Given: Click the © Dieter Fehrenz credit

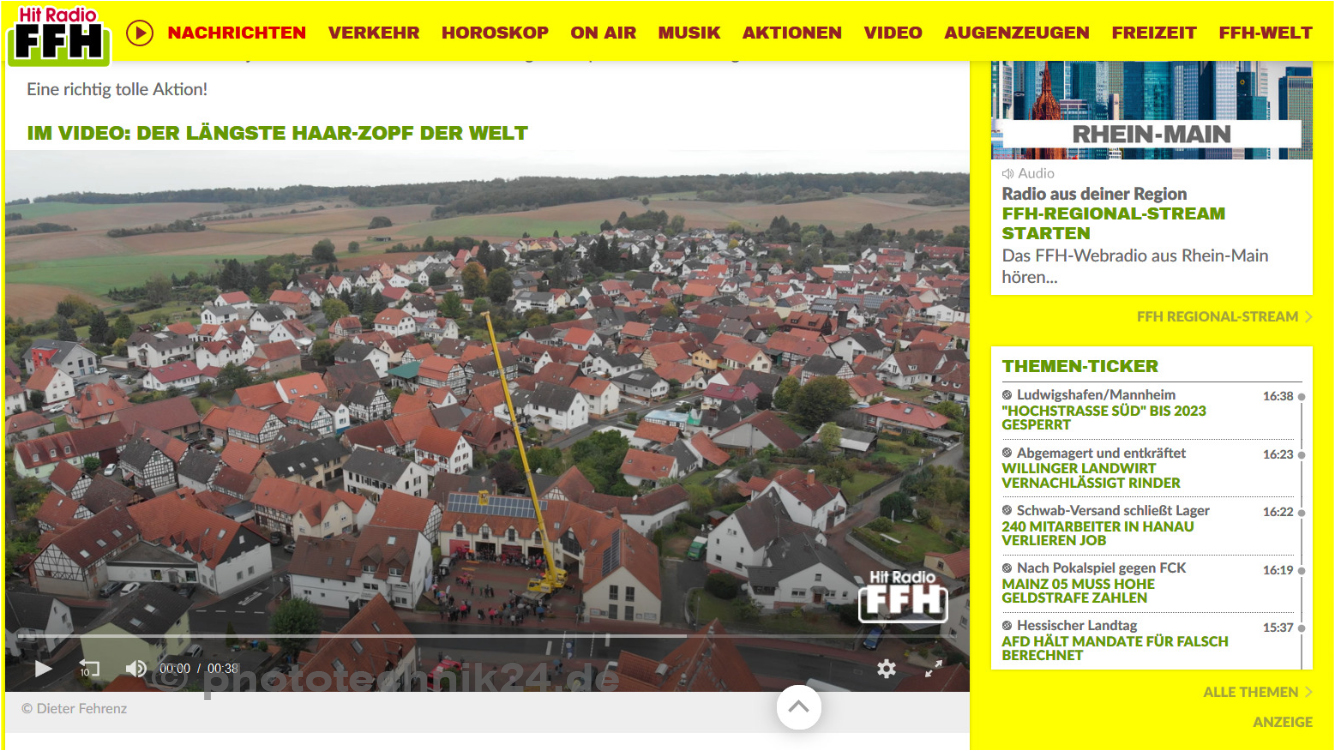Looking at the screenshot, I should (x=74, y=708).
